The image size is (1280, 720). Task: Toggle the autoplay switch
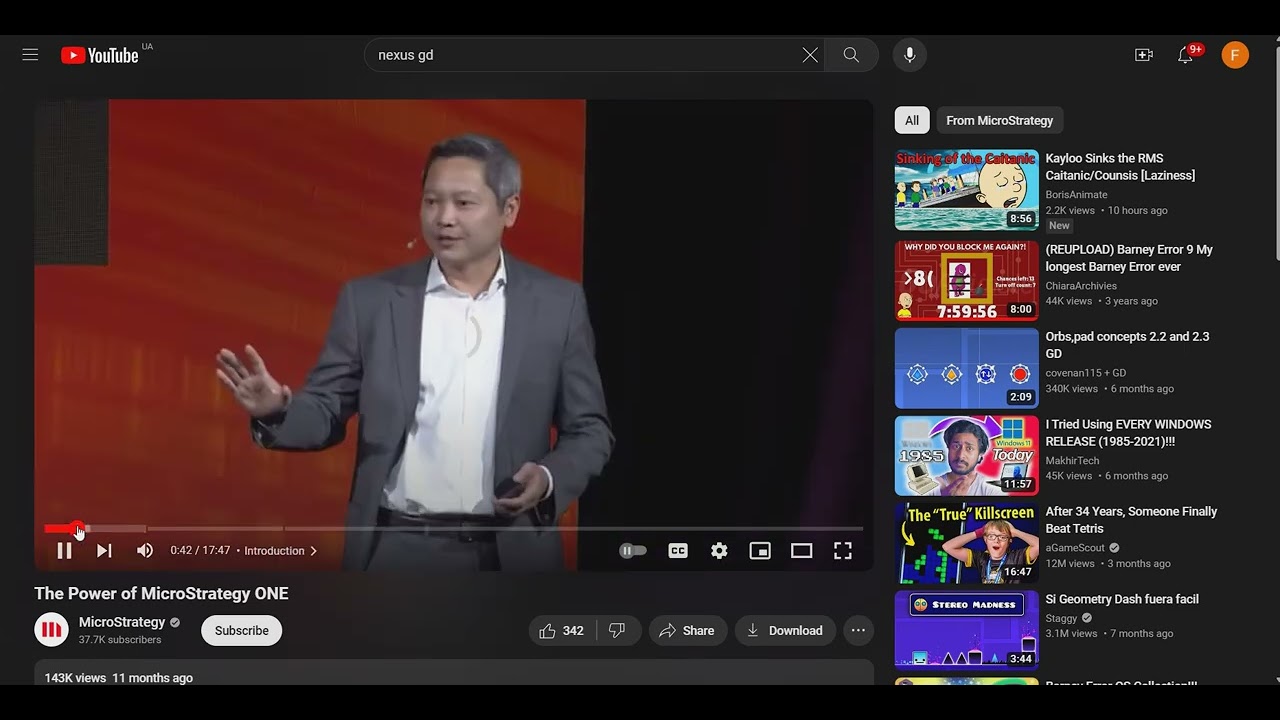pos(633,551)
